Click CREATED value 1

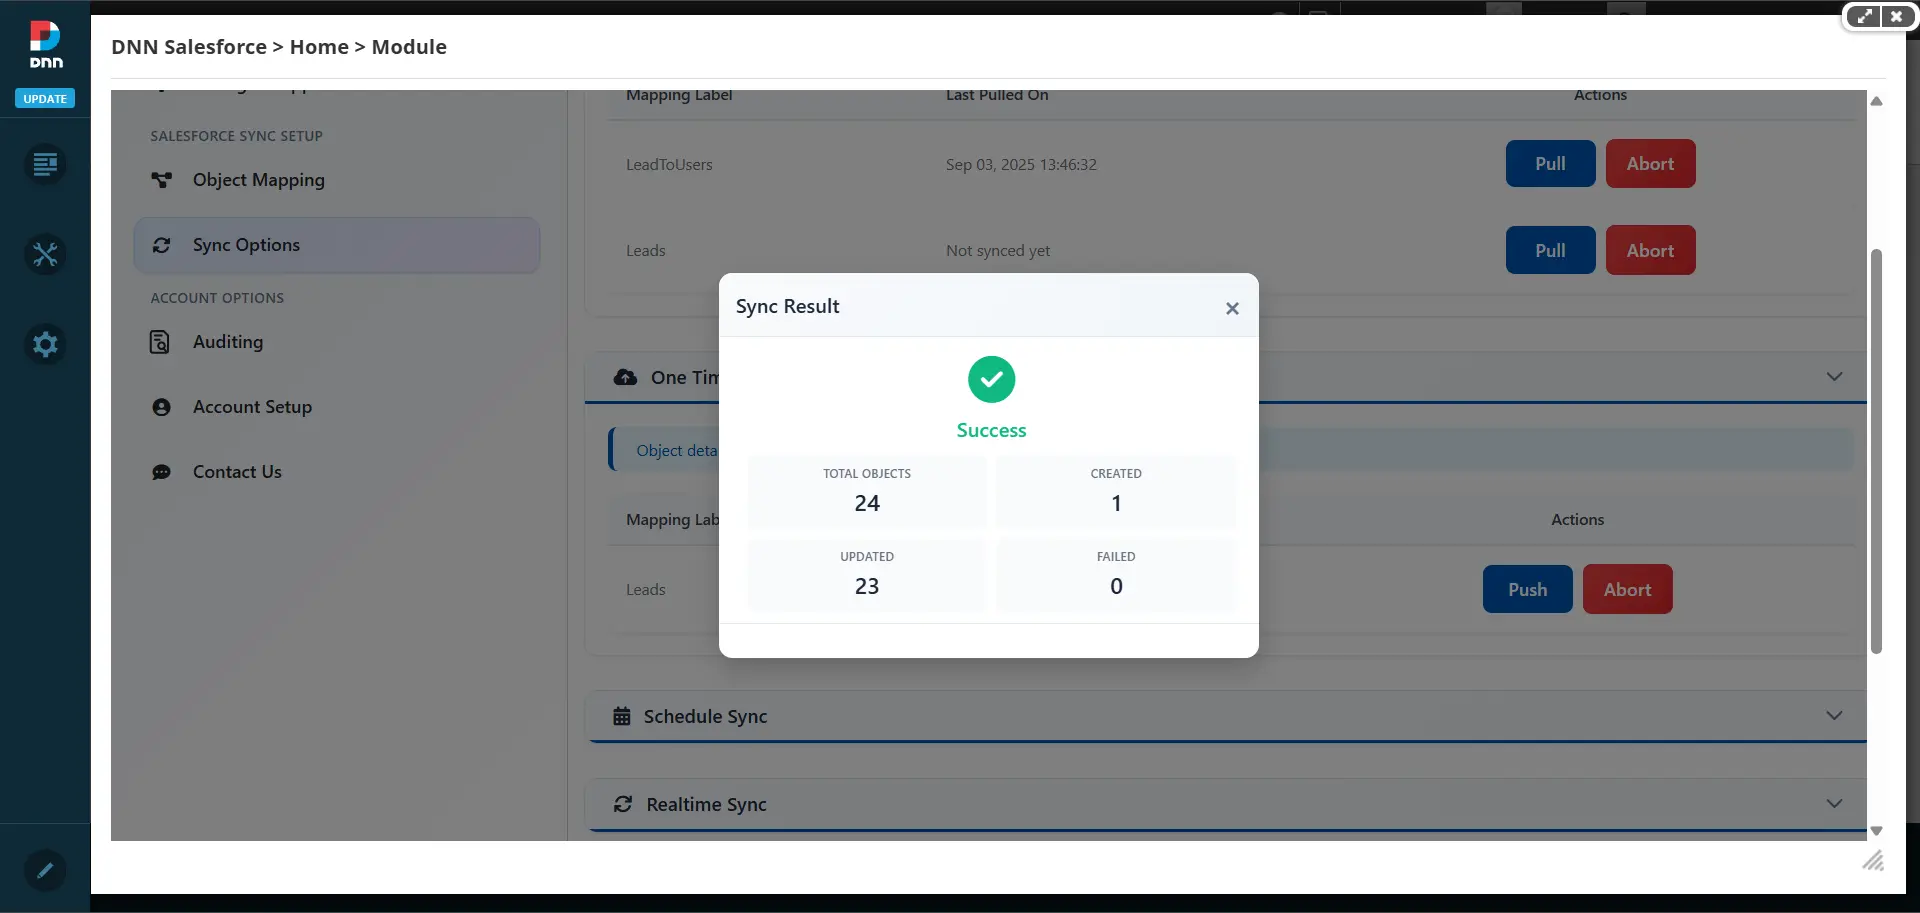coord(1116,504)
